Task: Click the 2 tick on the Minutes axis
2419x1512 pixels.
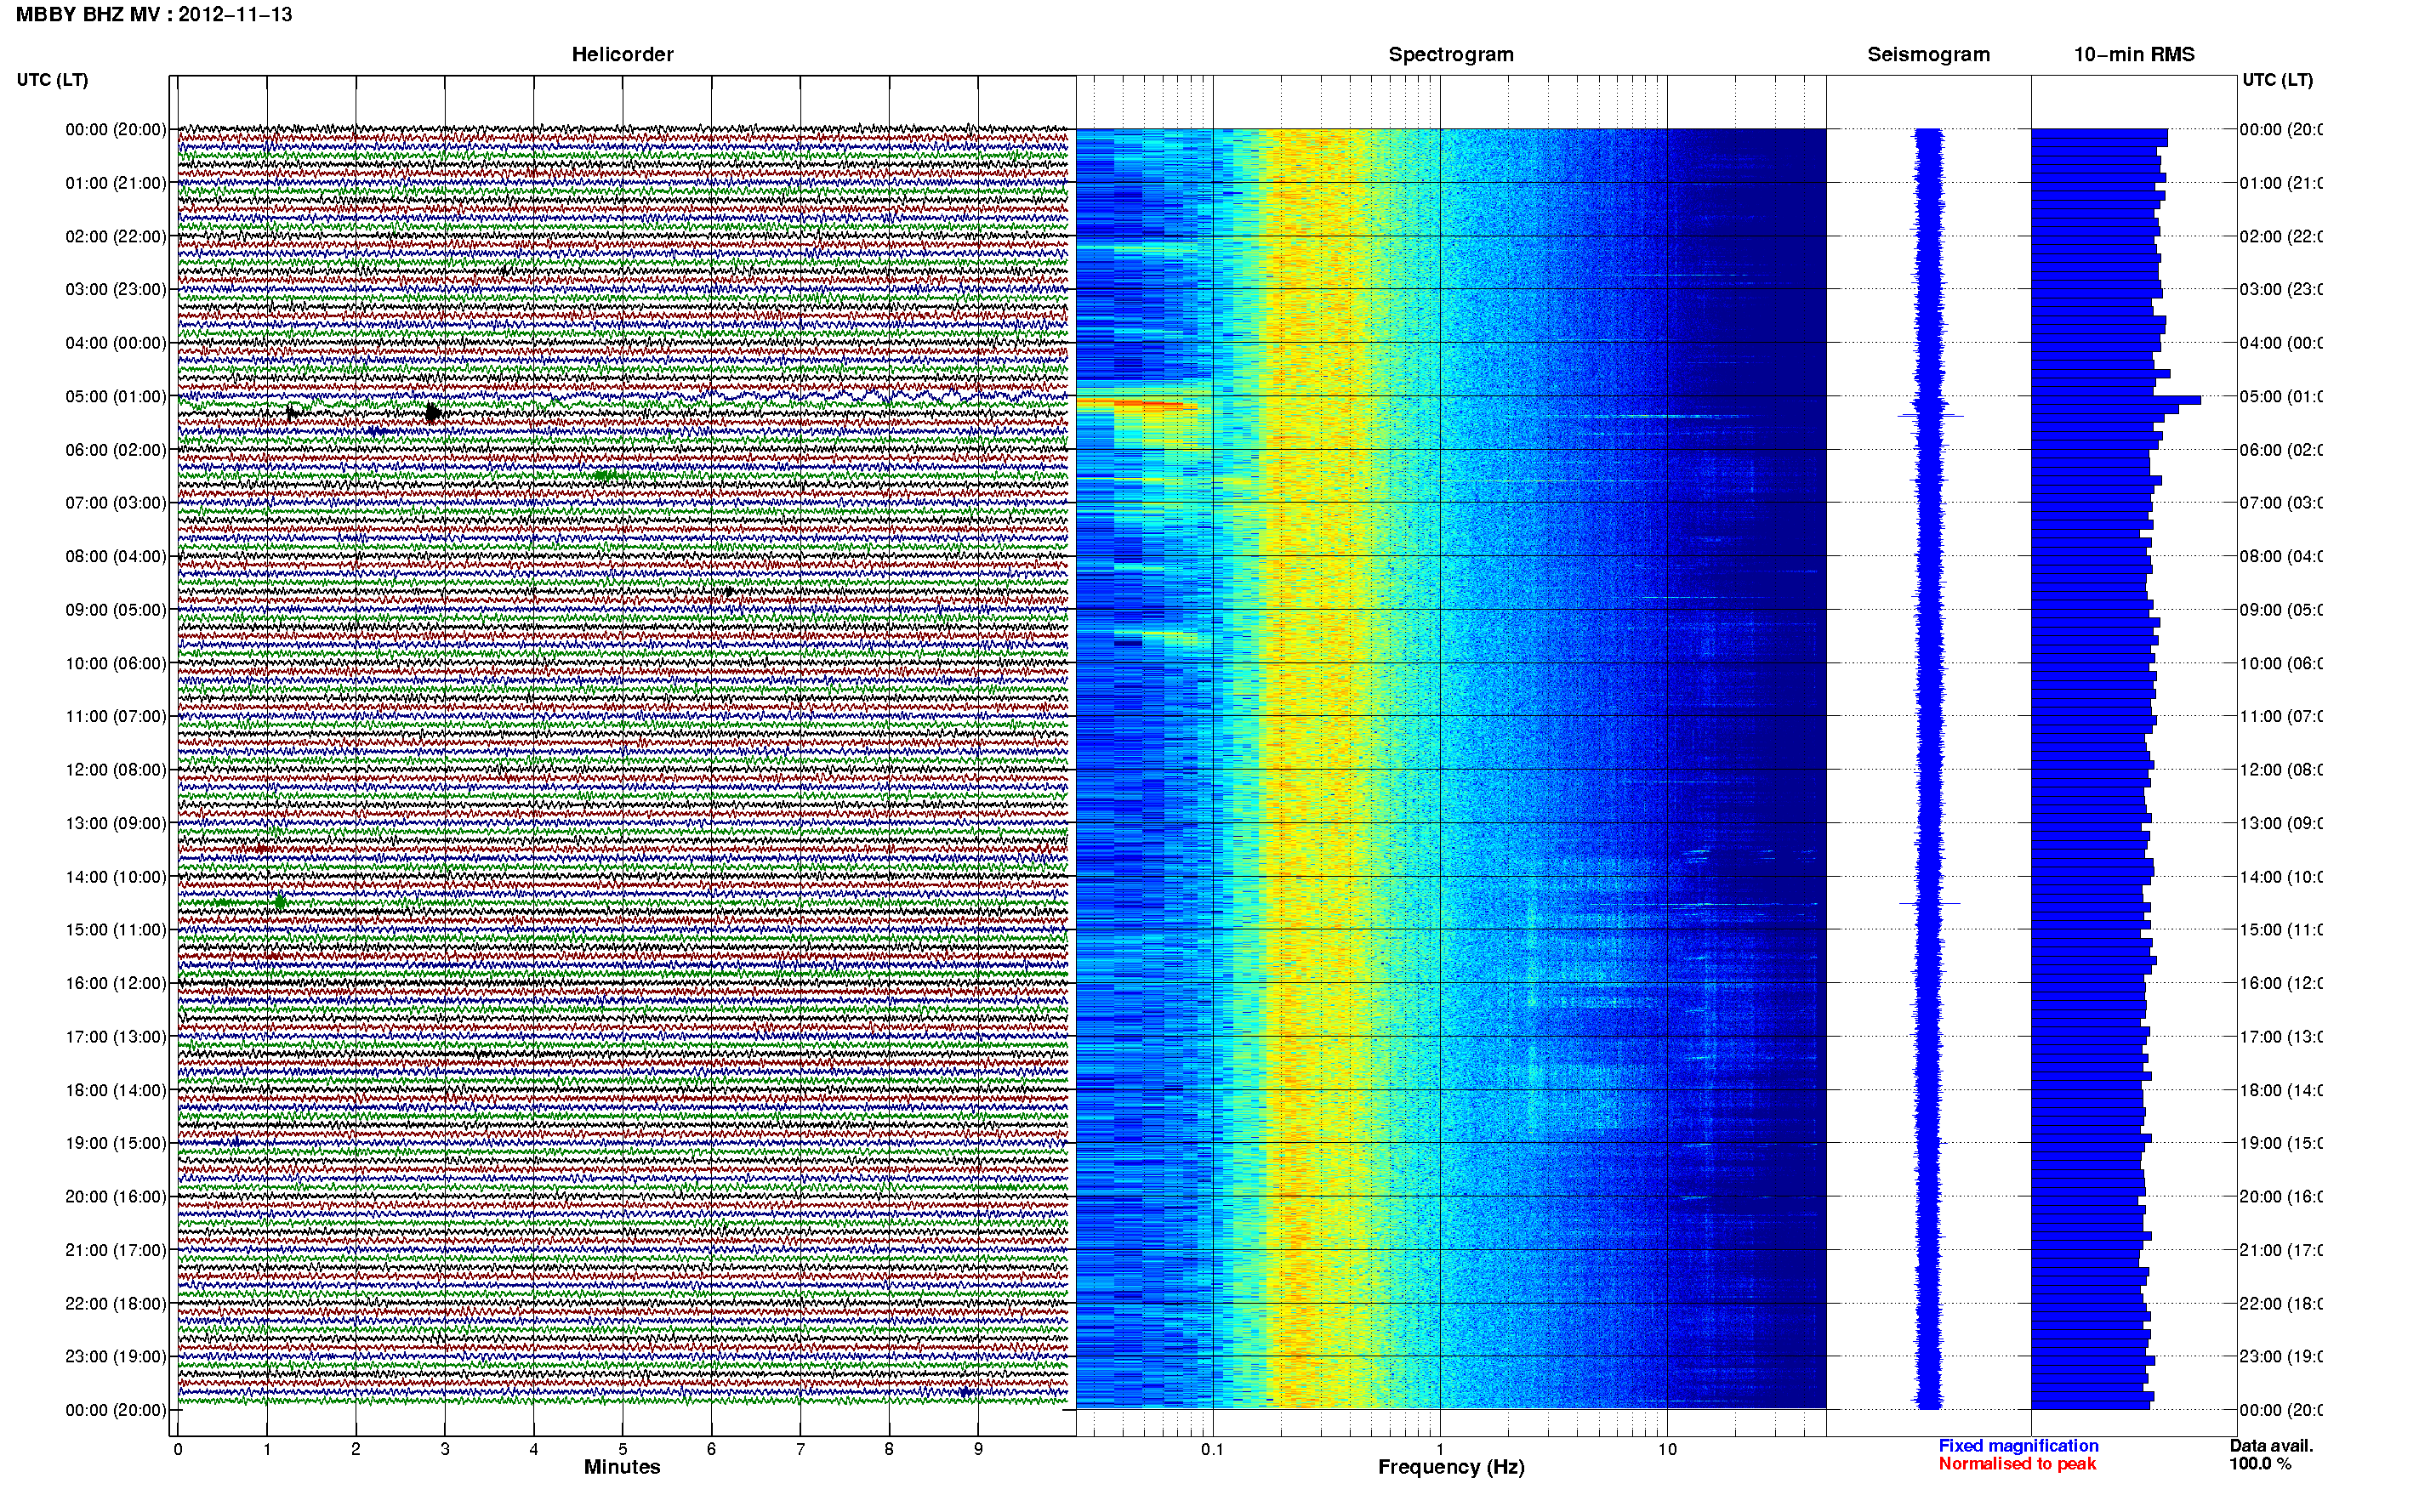Action: 356,1449
